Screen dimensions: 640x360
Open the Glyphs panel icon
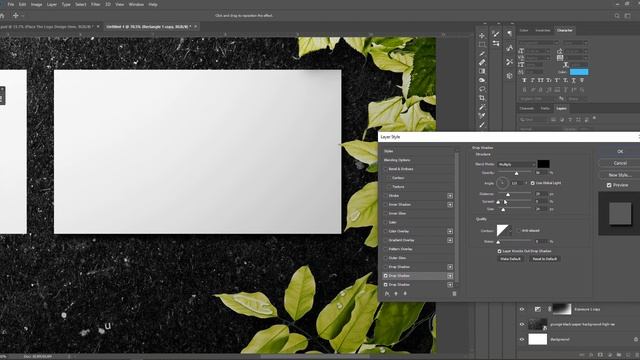(509, 48)
